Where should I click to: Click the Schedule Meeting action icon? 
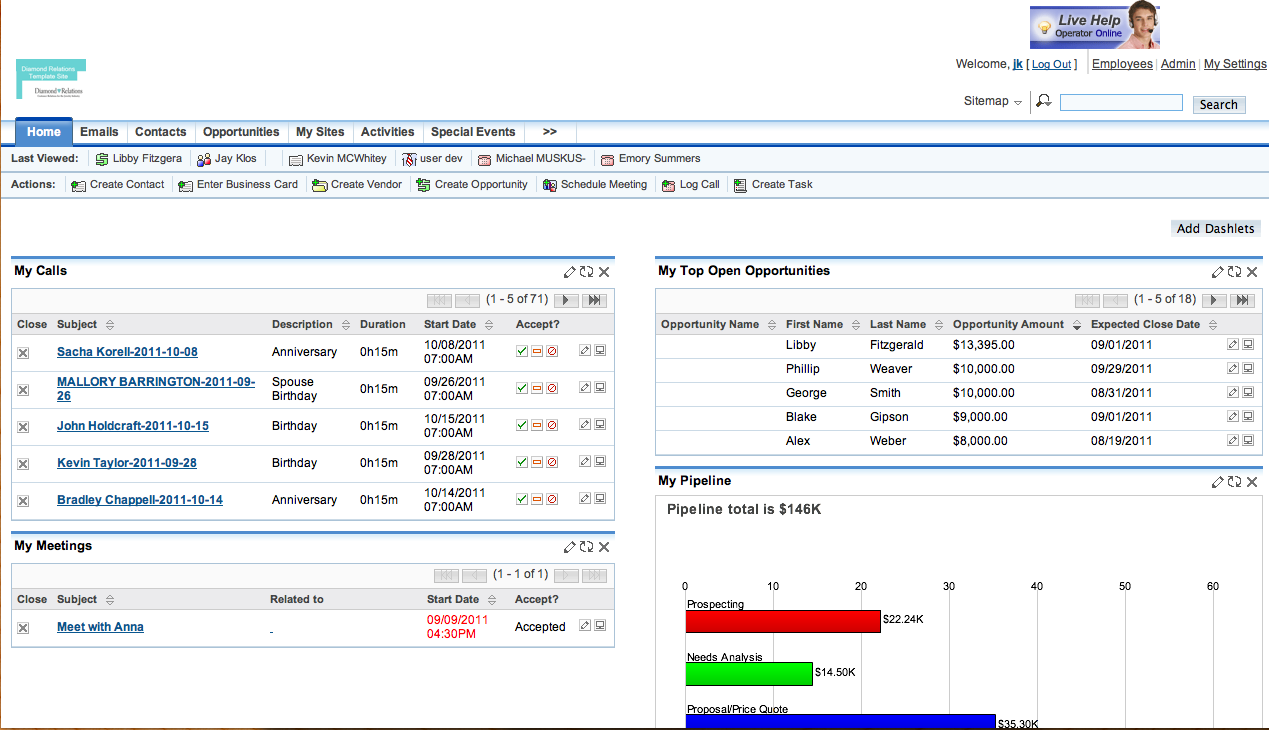coord(550,185)
